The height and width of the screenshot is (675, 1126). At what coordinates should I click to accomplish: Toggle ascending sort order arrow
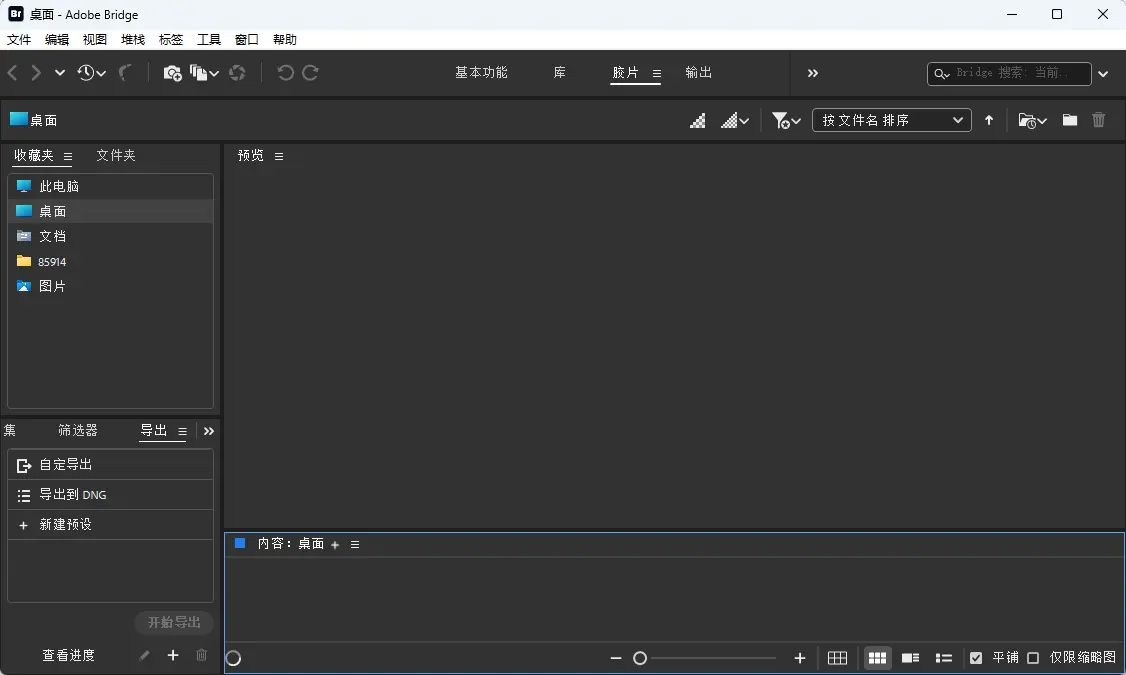[x=989, y=120]
